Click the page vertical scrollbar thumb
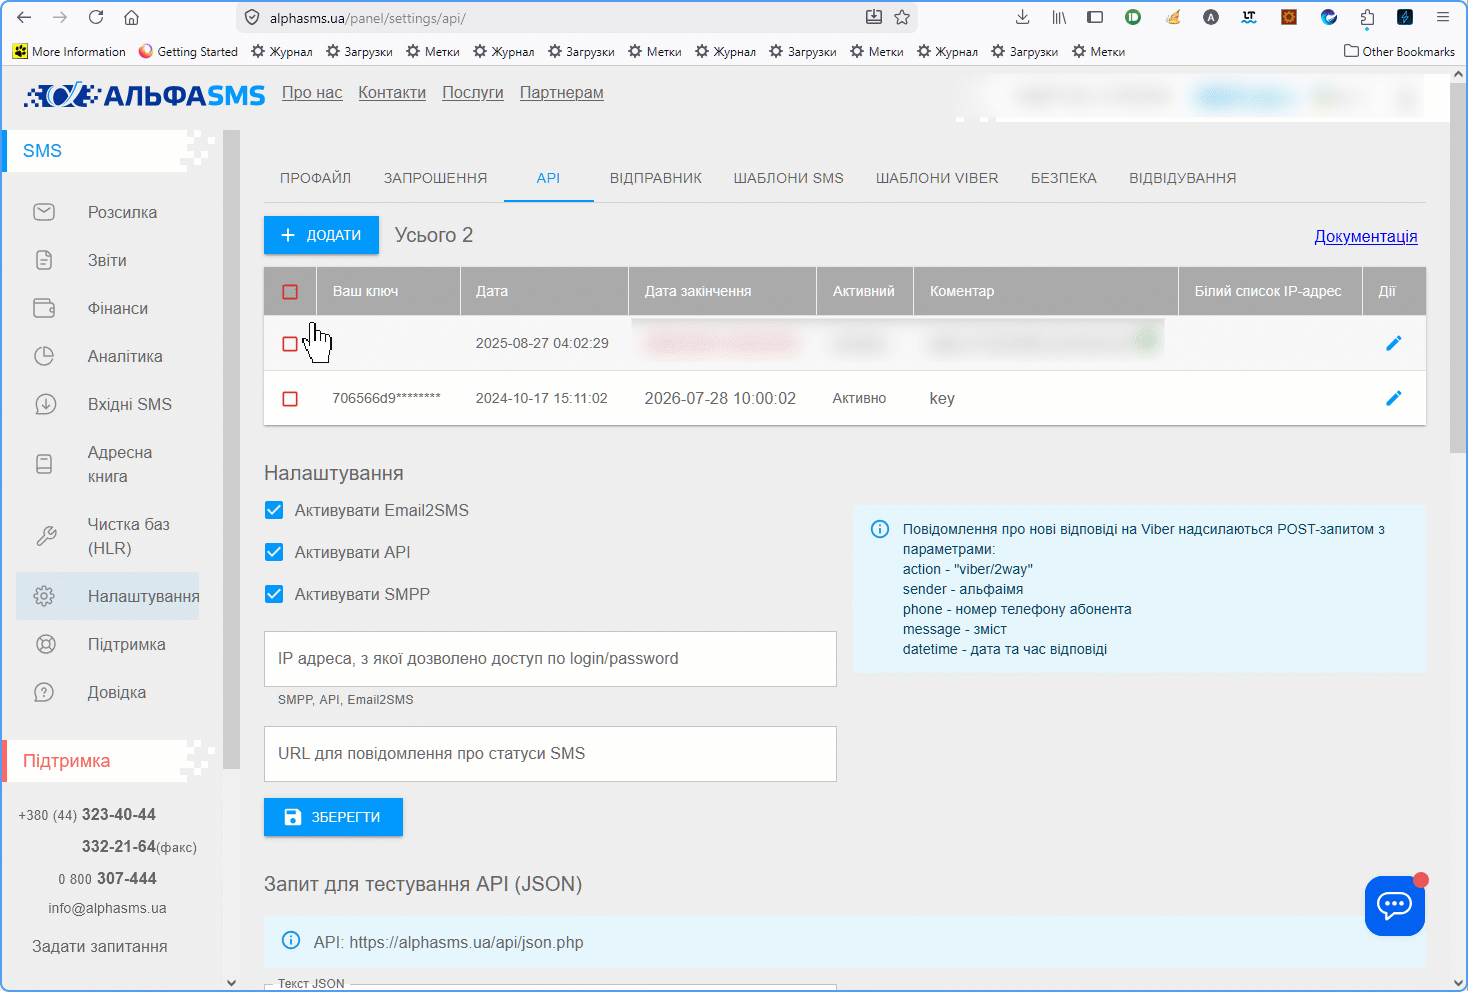This screenshot has width=1468, height=992. pyautogui.click(x=1458, y=262)
